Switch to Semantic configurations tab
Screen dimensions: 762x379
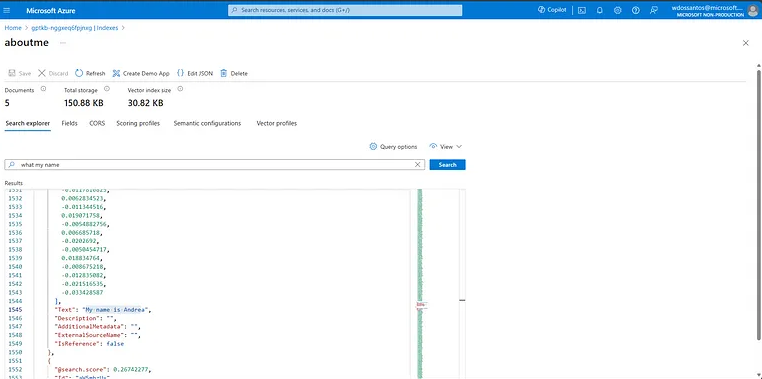pos(208,123)
